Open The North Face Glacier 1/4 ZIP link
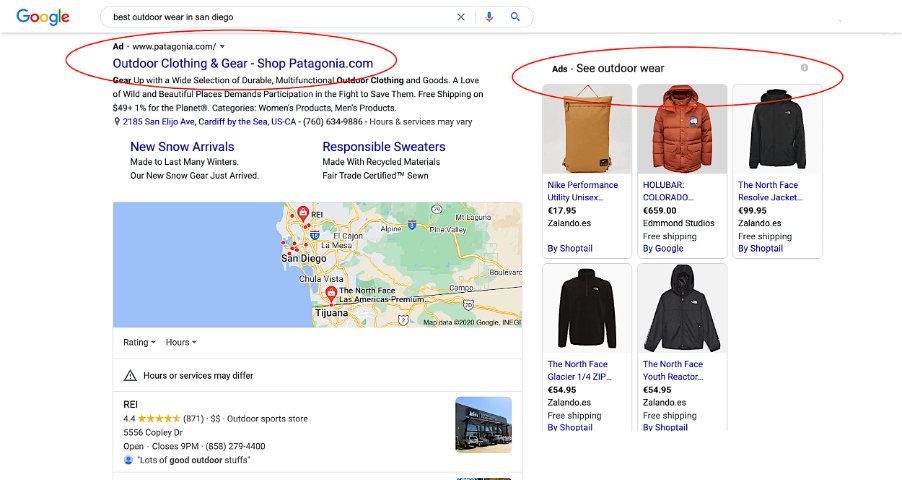Image resolution: width=902 pixels, height=480 pixels. (x=579, y=370)
